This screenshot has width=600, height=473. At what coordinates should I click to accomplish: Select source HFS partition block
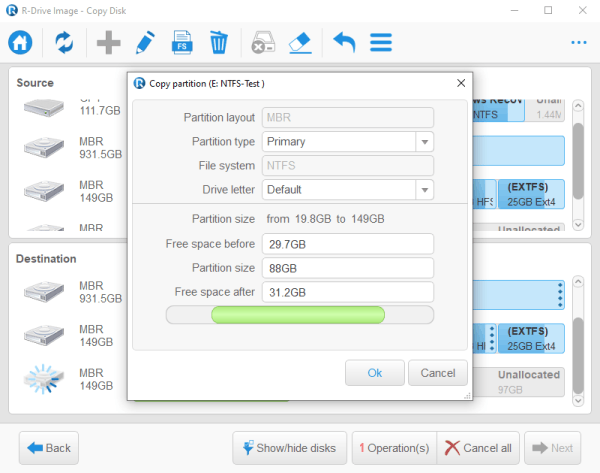pyautogui.click(x=485, y=194)
